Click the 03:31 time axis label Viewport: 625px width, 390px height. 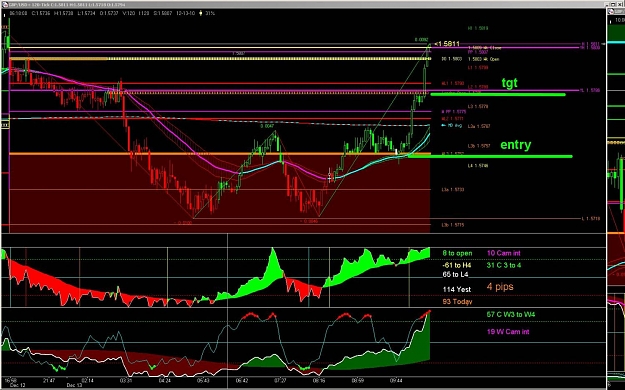pos(126,380)
